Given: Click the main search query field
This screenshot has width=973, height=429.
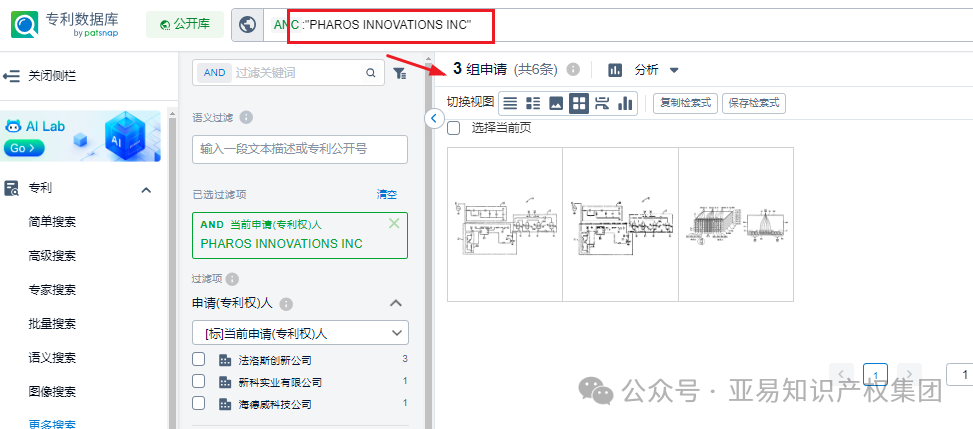Looking at the screenshot, I should 619,25.
